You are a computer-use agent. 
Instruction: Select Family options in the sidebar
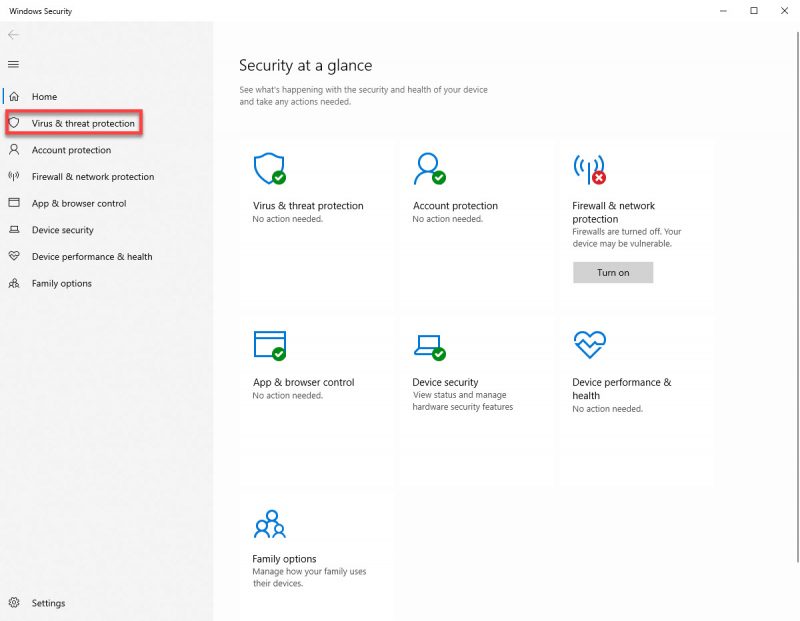(x=61, y=283)
